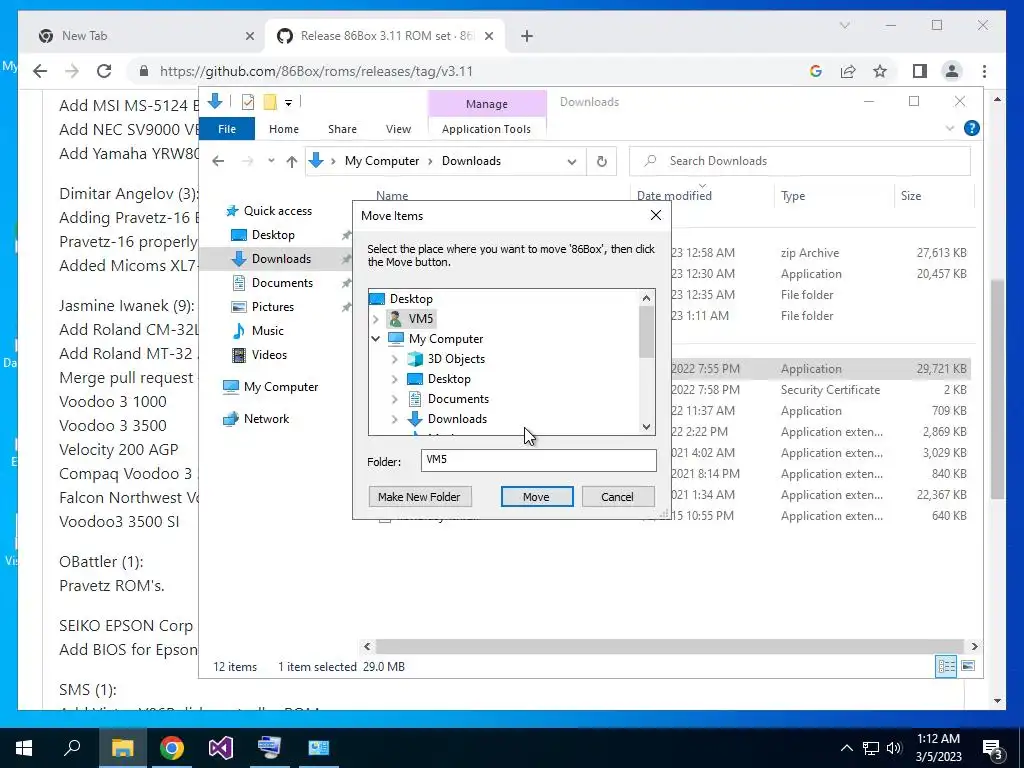Click Make New Folder button
Image resolution: width=1024 pixels, height=768 pixels.
[x=419, y=497]
